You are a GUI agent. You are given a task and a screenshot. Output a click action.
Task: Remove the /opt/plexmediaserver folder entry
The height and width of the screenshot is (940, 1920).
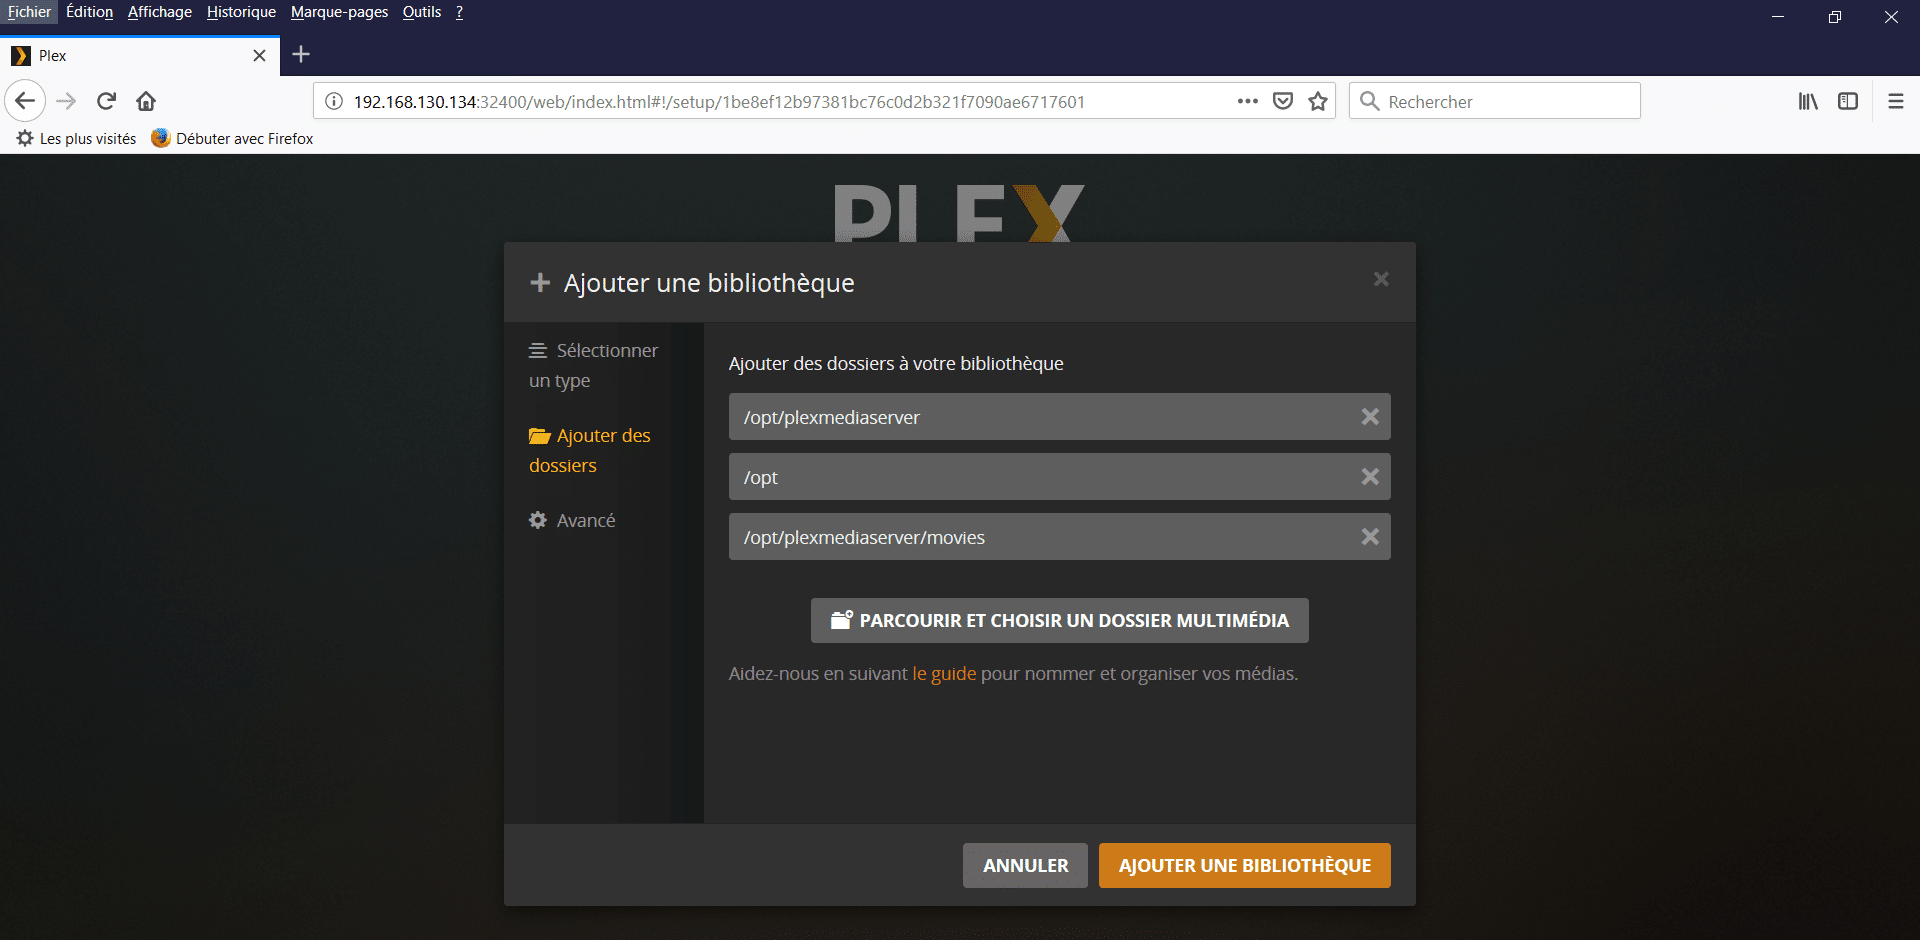(1370, 416)
